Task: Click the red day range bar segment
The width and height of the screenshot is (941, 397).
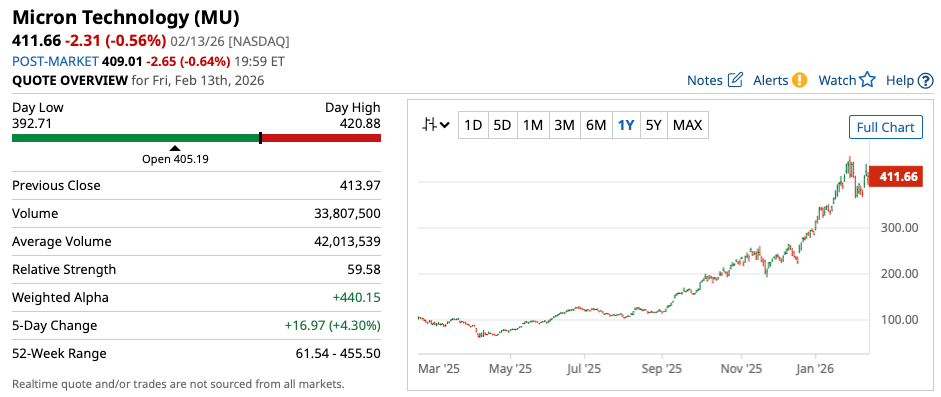Action: 322,138
